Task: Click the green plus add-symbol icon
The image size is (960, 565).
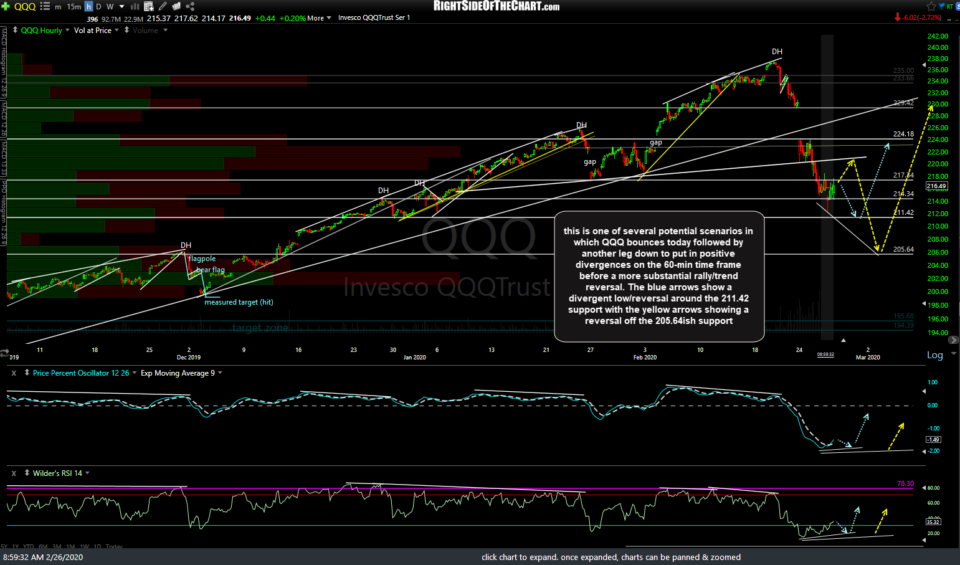Action: click(6, 6)
